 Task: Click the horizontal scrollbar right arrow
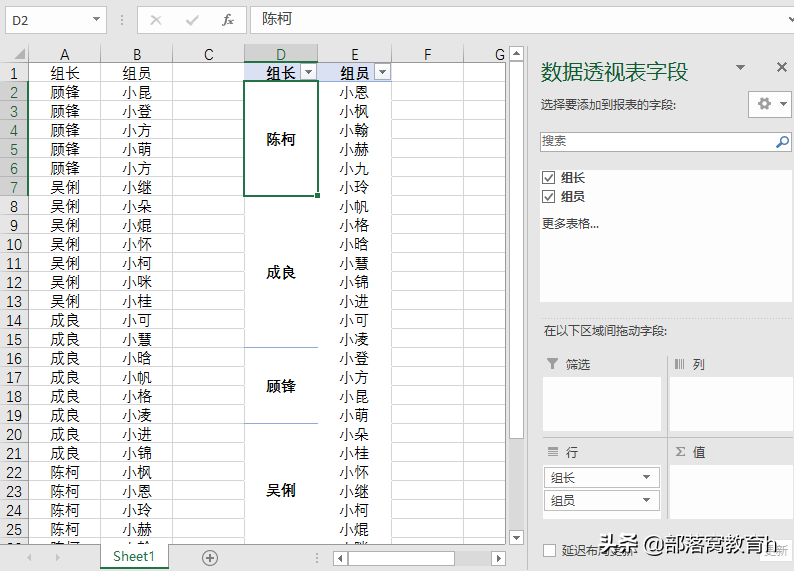tap(499, 558)
